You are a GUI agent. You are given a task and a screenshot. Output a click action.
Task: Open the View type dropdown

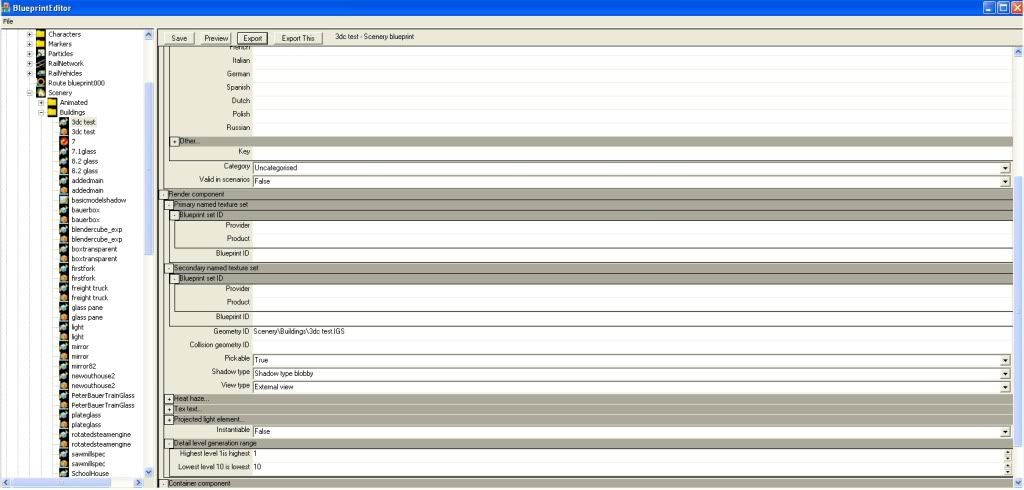click(x=1006, y=387)
